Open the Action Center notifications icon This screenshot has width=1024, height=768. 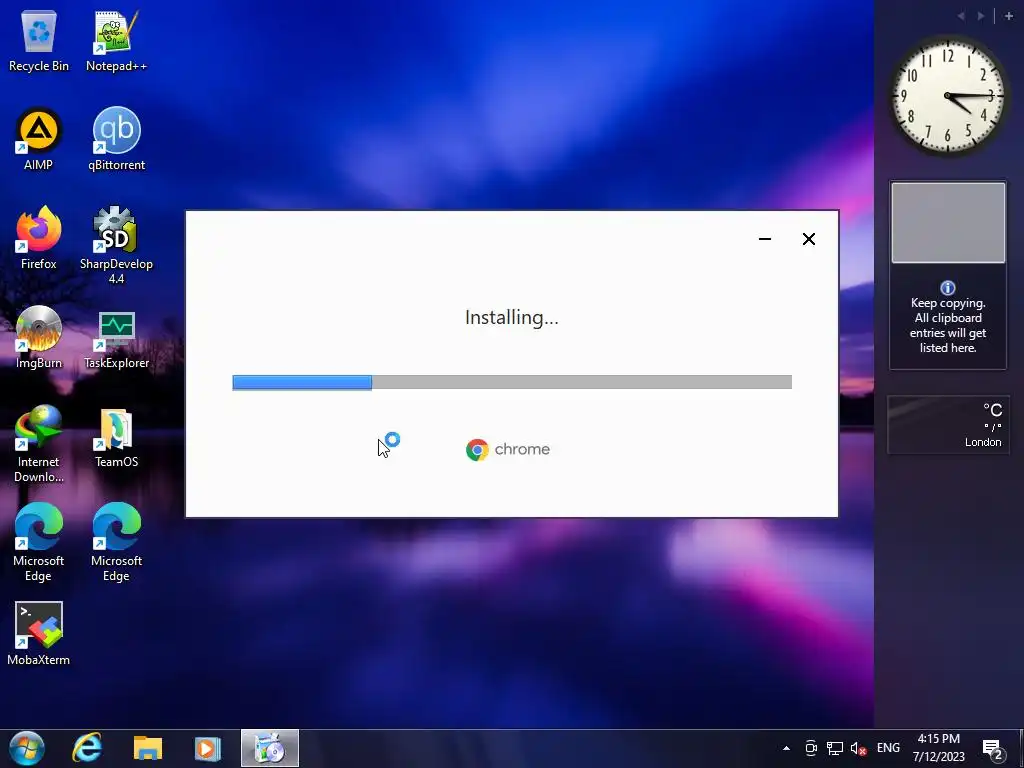coord(993,750)
